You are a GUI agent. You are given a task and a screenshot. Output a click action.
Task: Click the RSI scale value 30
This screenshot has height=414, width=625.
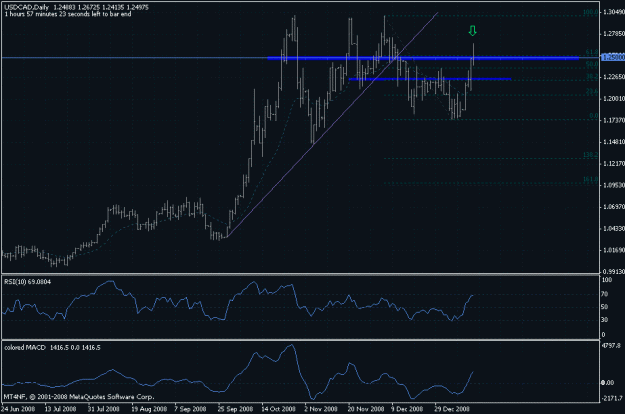pos(605,320)
